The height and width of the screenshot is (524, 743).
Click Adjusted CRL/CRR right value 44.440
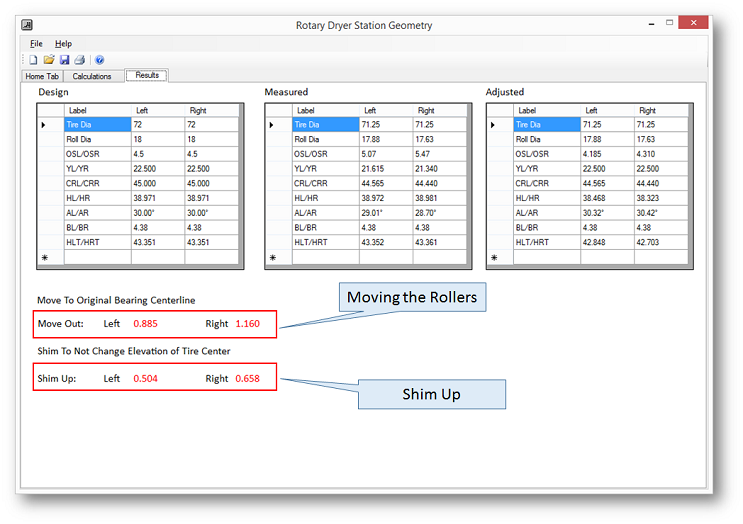coord(661,183)
